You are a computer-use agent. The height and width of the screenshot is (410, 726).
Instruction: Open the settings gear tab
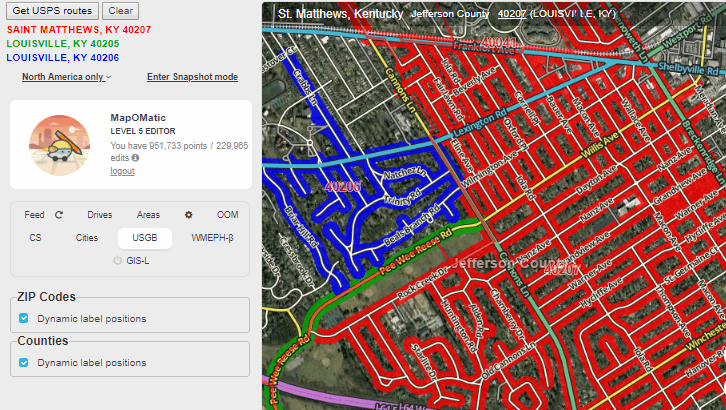pyautogui.click(x=188, y=215)
